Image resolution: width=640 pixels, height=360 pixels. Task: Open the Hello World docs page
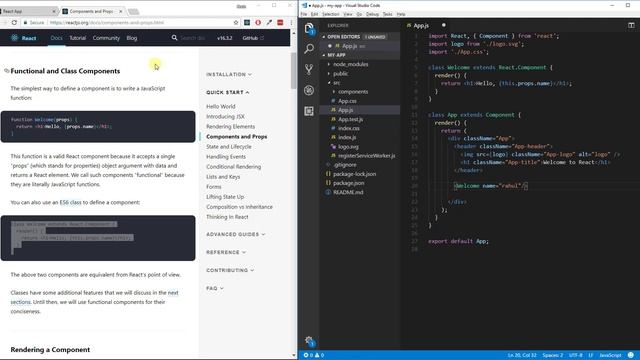(221, 106)
